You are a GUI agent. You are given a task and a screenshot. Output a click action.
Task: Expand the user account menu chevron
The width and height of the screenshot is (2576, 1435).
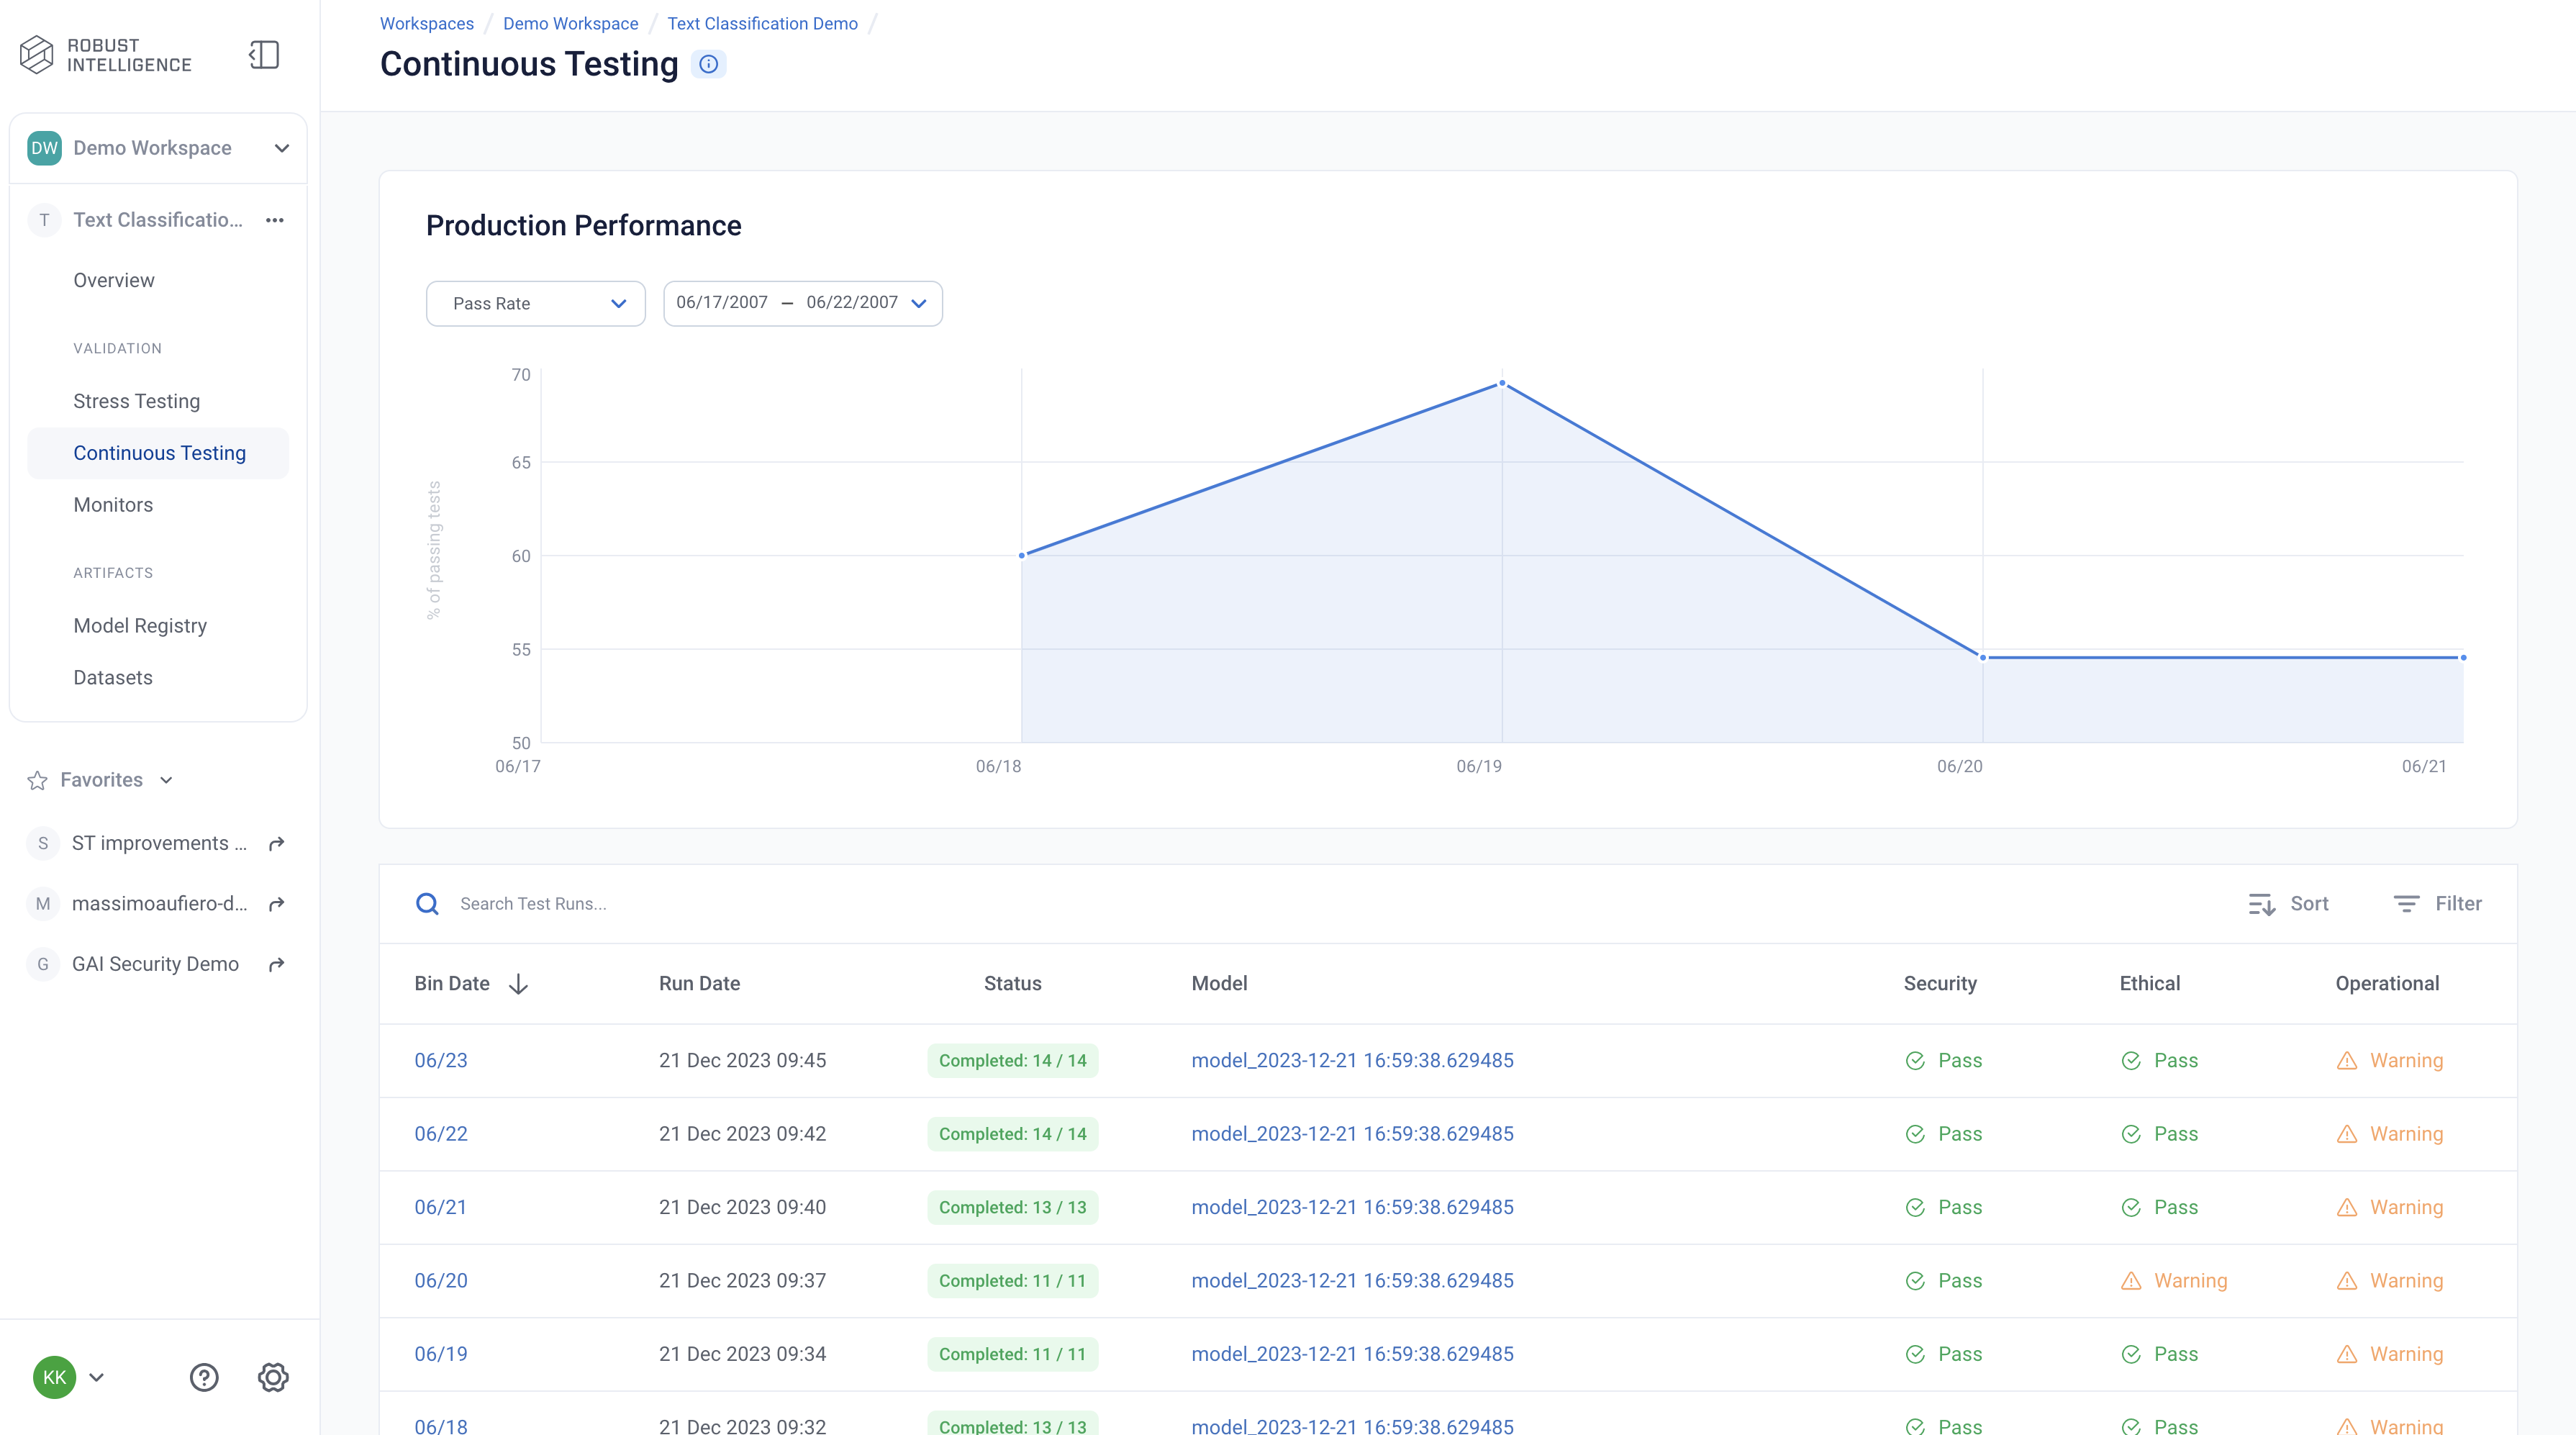coord(97,1377)
